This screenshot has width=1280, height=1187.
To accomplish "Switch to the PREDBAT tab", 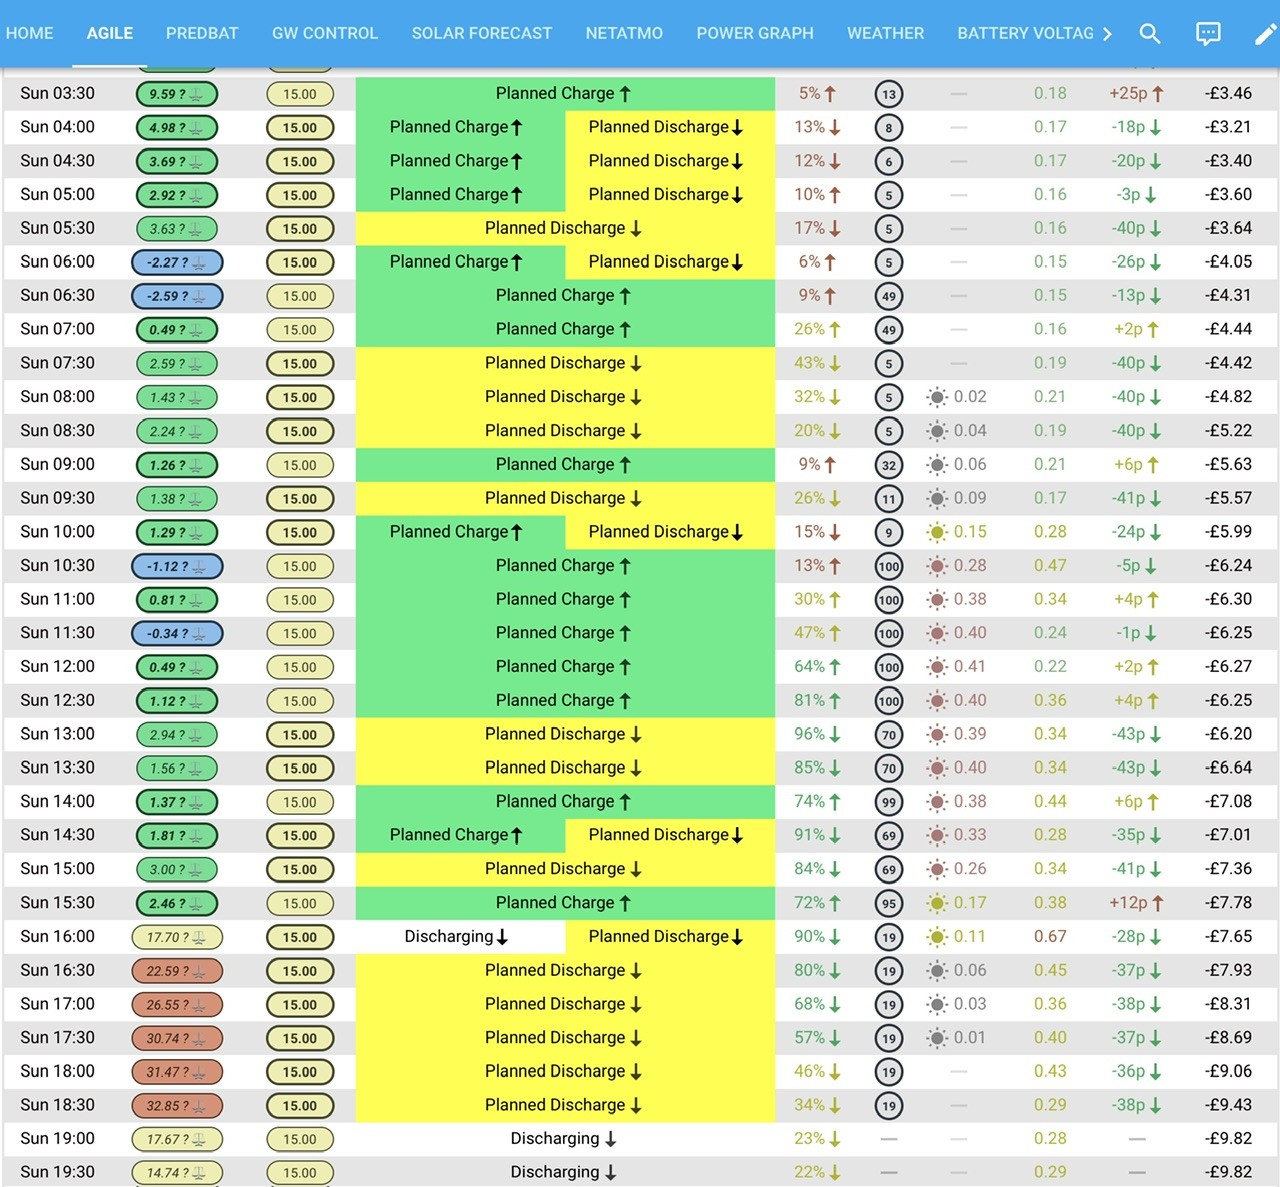I will (x=202, y=33).
